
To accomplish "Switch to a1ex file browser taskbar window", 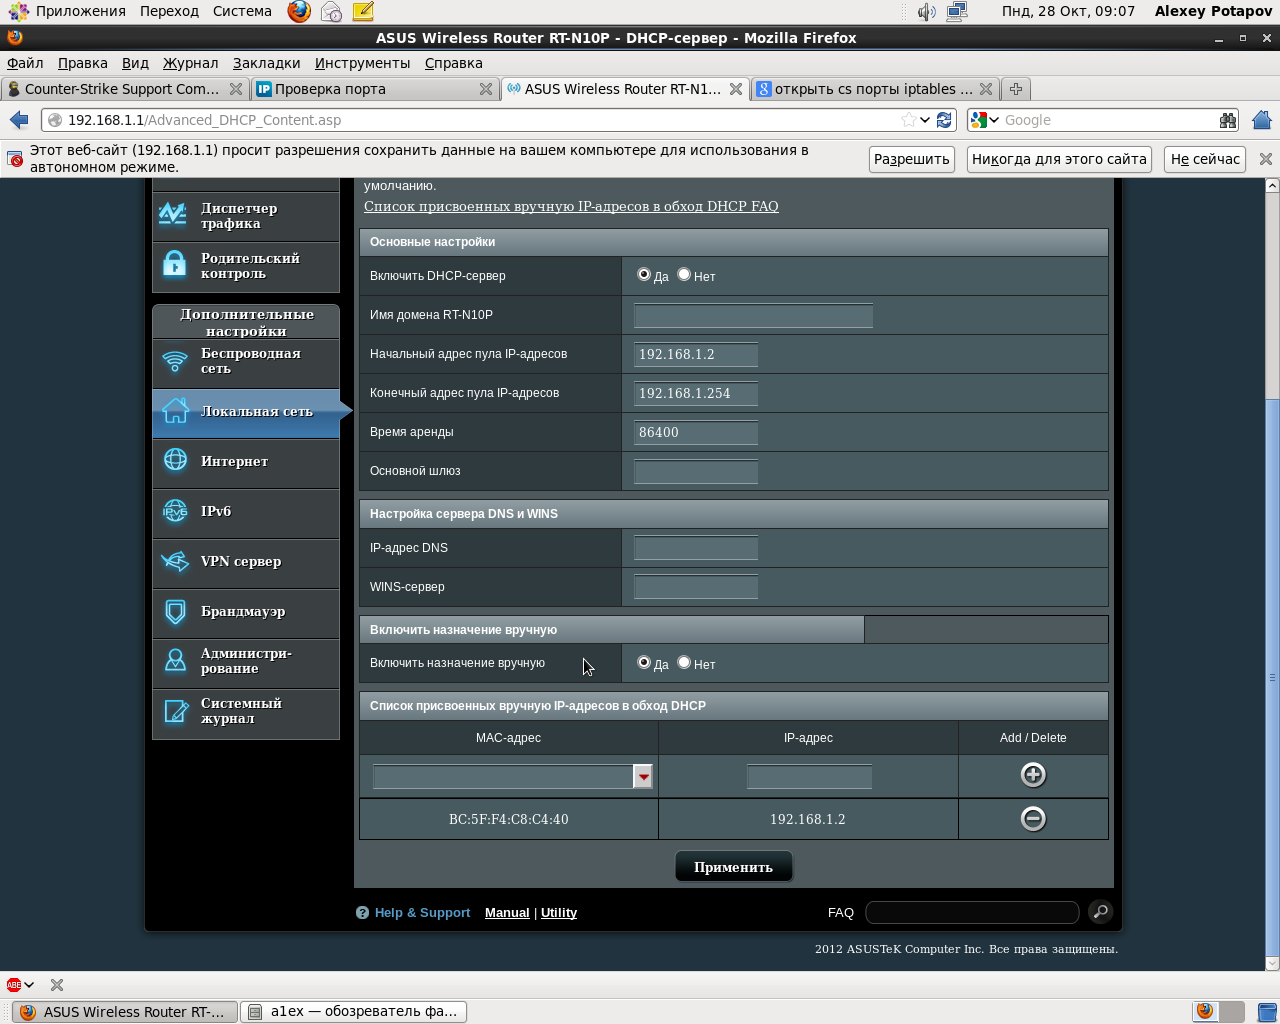I will click(x=354, y=1012).
